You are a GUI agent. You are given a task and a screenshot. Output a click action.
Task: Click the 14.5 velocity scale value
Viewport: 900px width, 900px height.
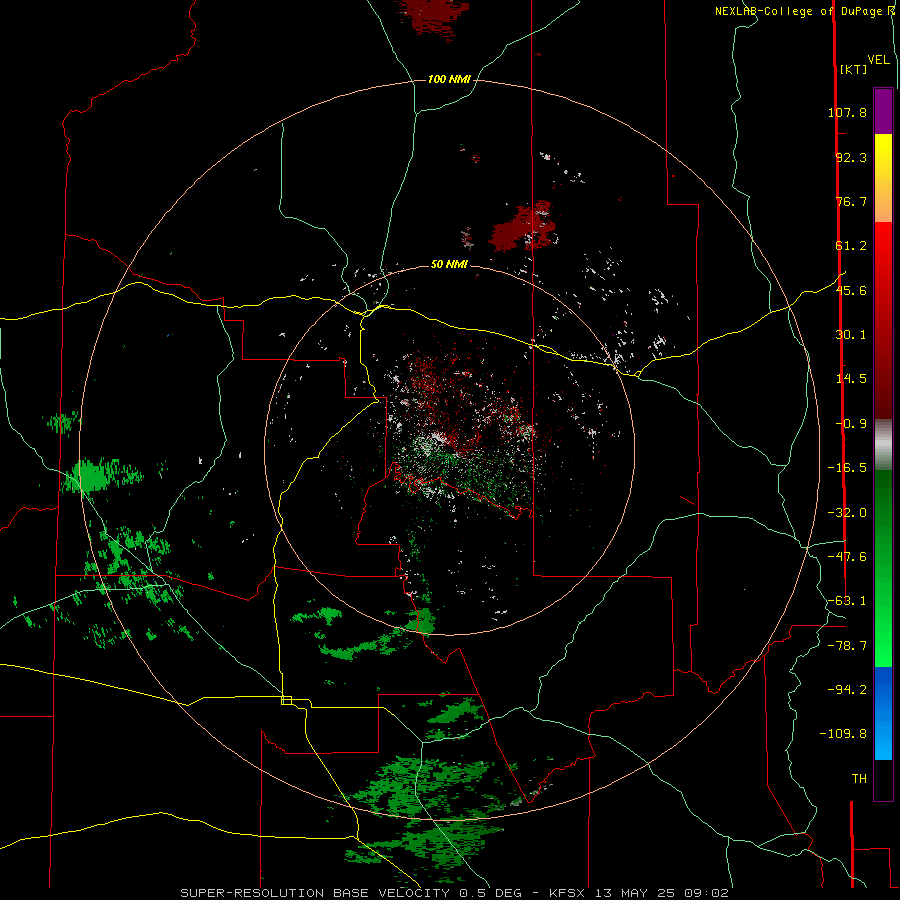[851, 379]
